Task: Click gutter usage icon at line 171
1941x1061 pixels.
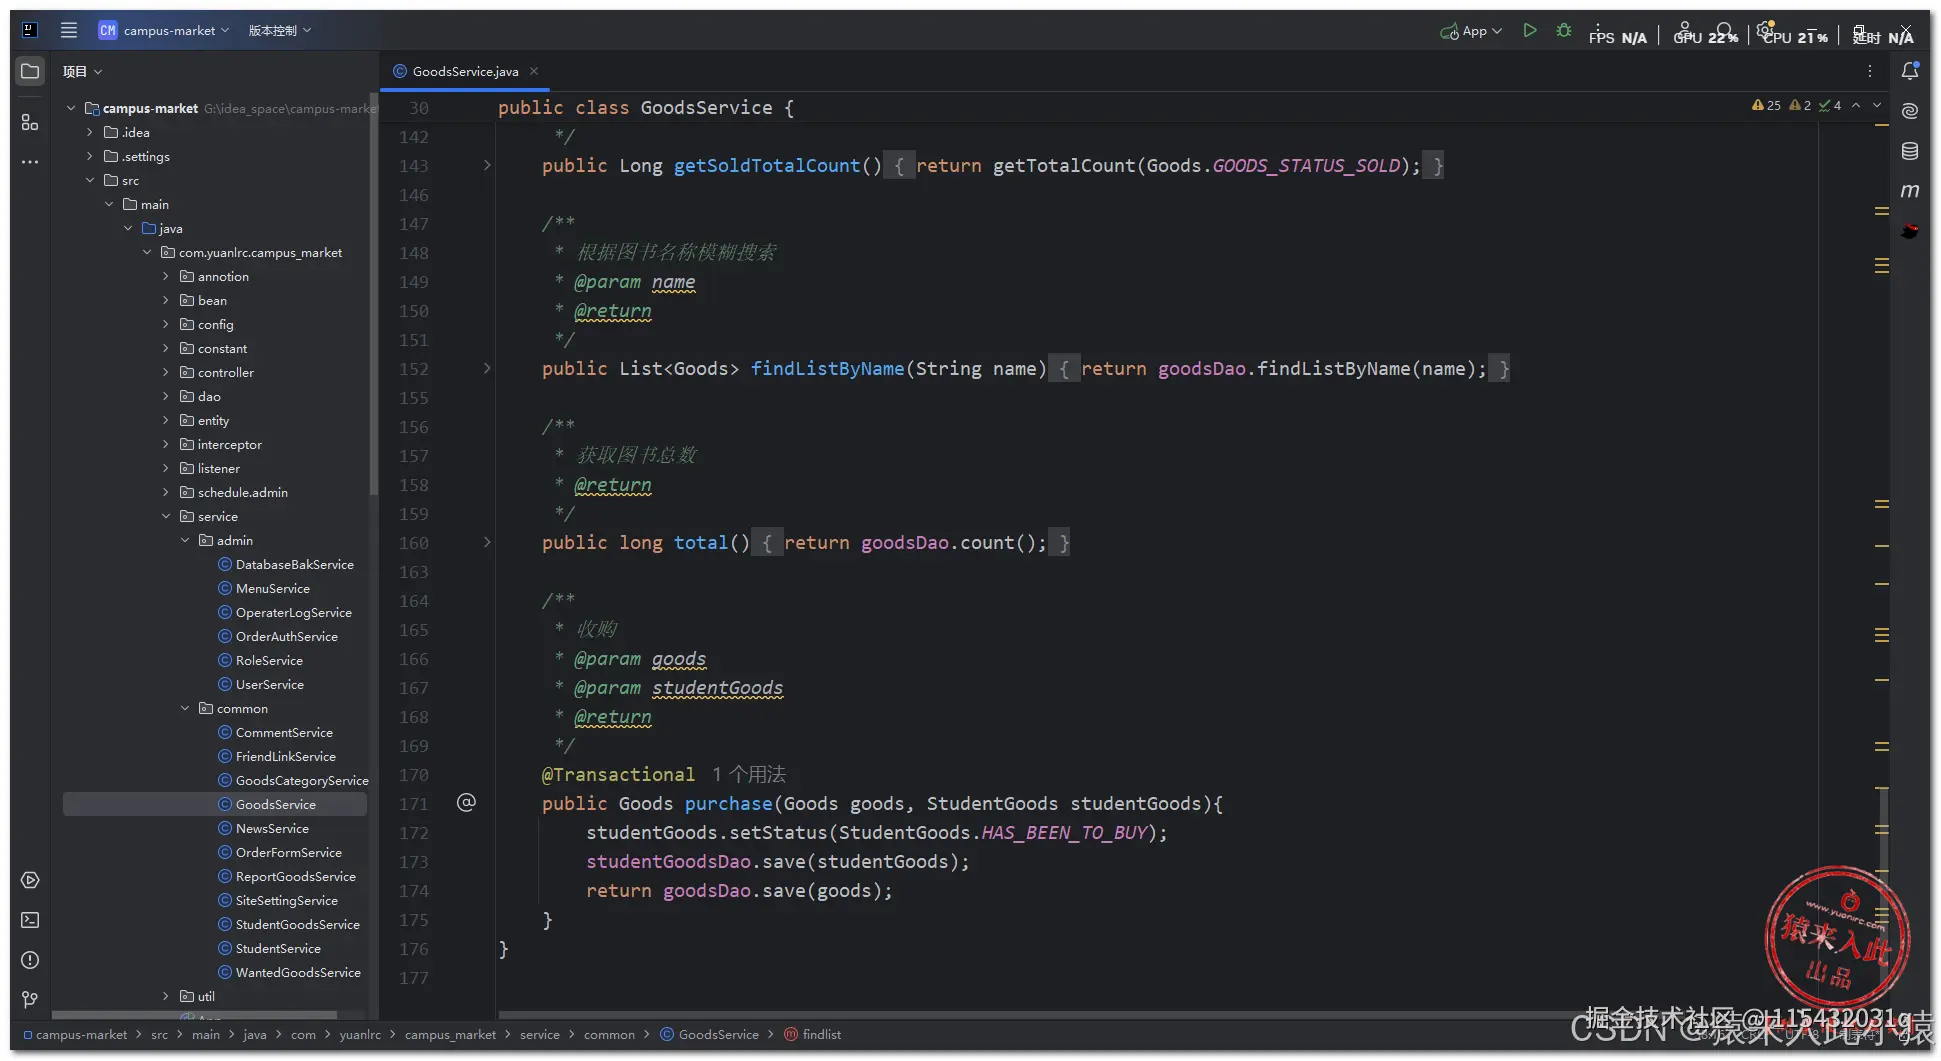Action: pos(466,802)
